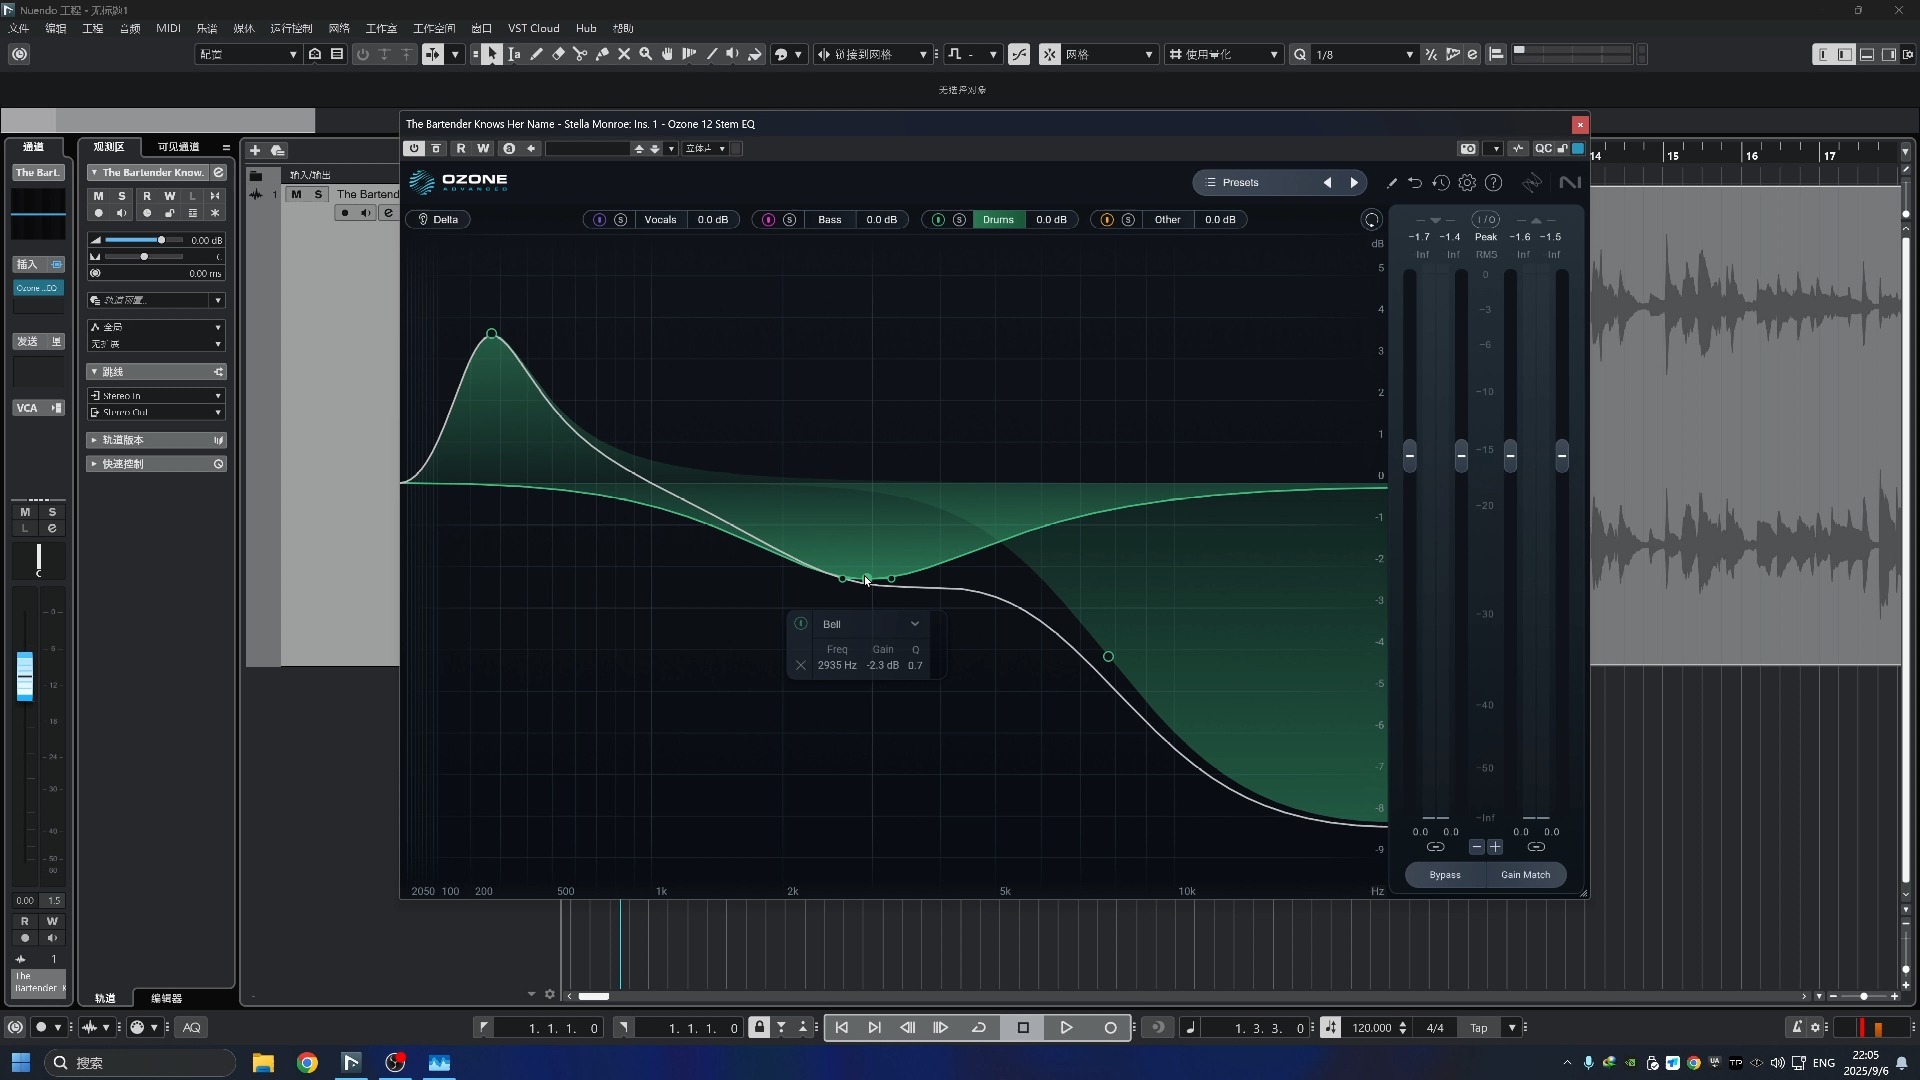Click the Gain Match button
Viewport: 1920px width, 1080px height.
1525,875
